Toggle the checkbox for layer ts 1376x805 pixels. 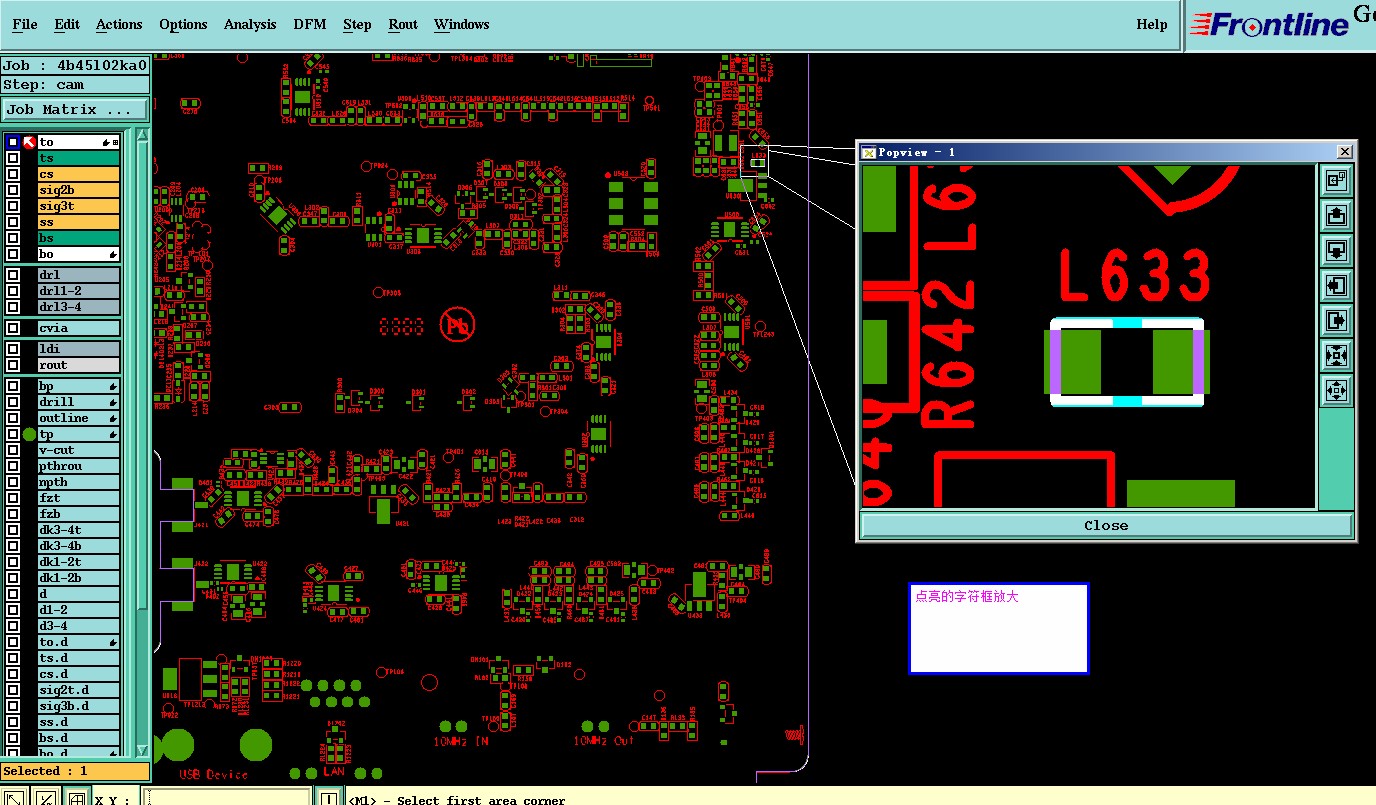[13, 158]
